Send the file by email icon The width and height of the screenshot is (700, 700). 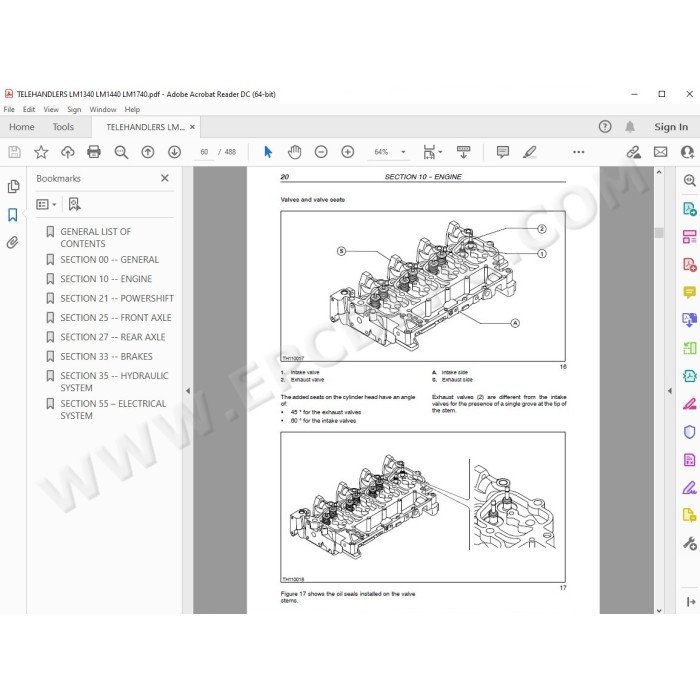pyautogui.click(x=661, y=152)
